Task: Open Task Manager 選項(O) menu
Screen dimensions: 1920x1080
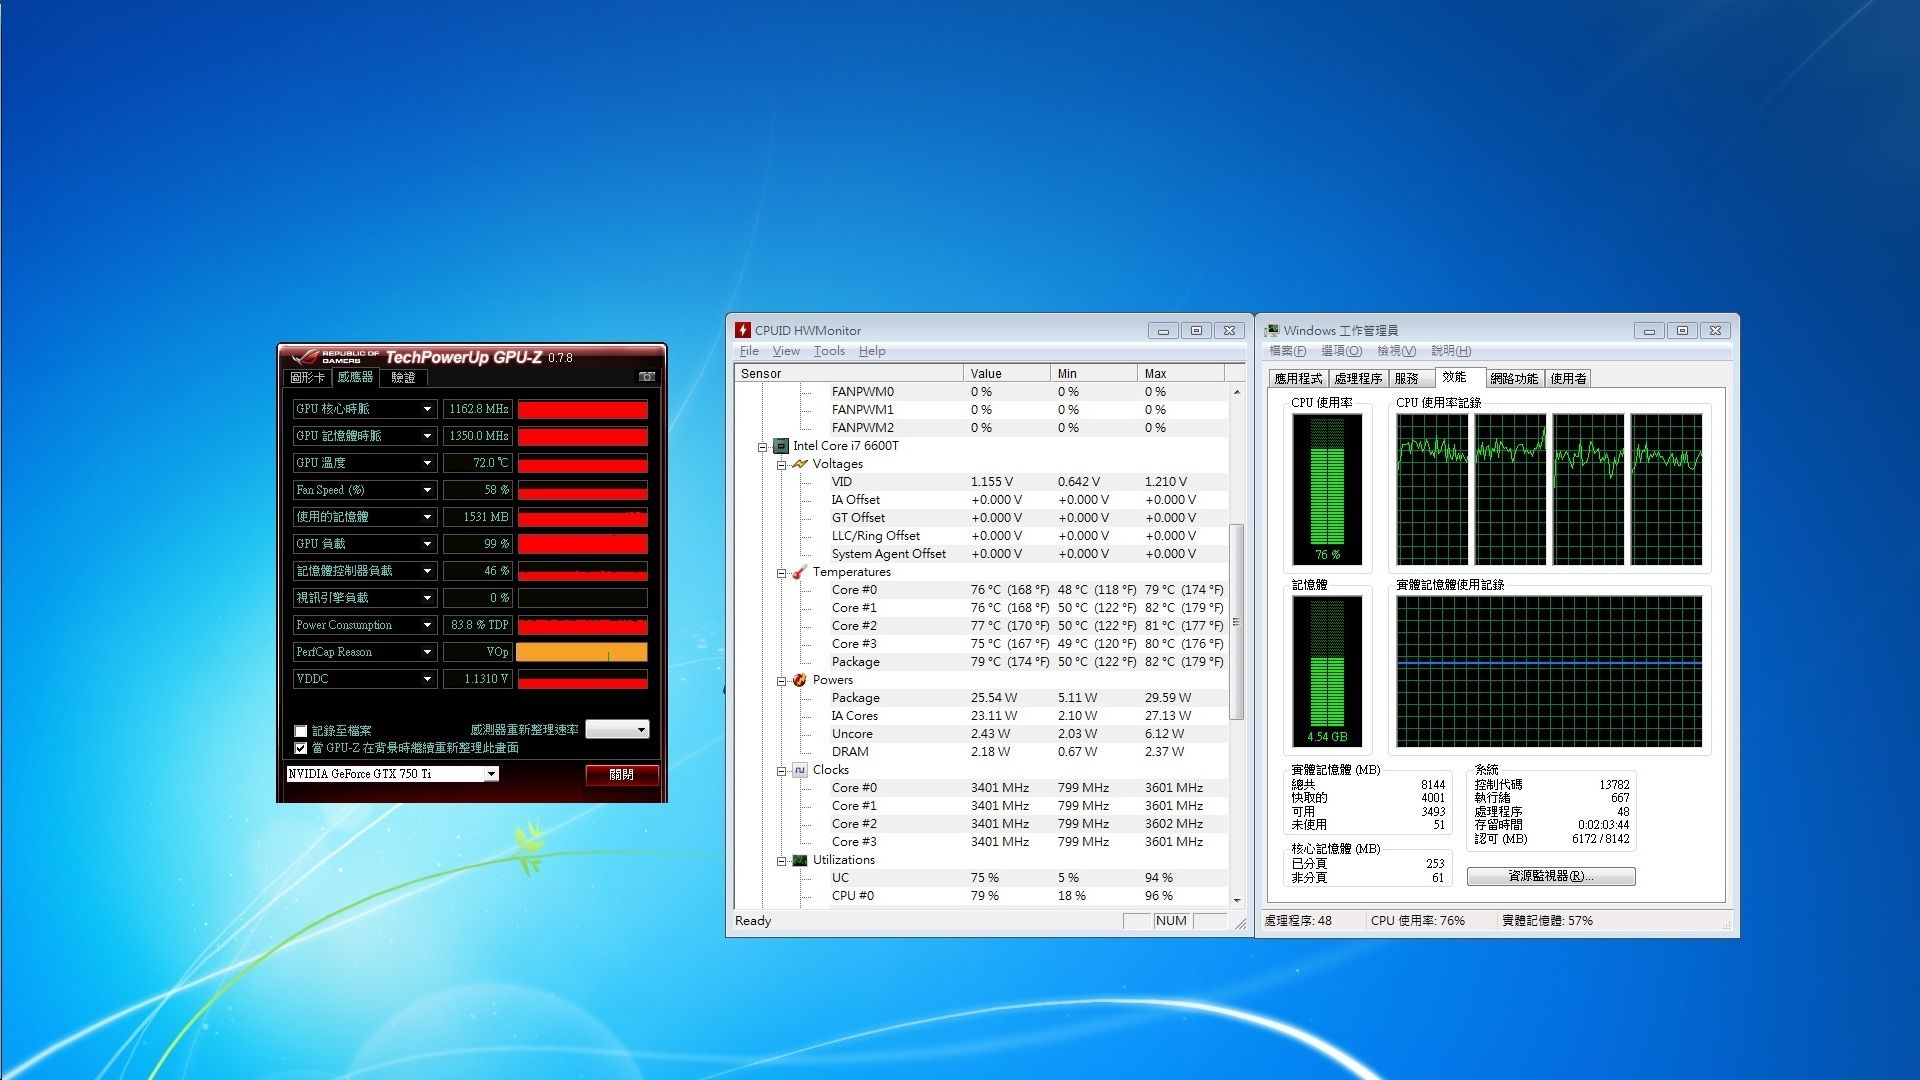Action: coord(1341,351)
